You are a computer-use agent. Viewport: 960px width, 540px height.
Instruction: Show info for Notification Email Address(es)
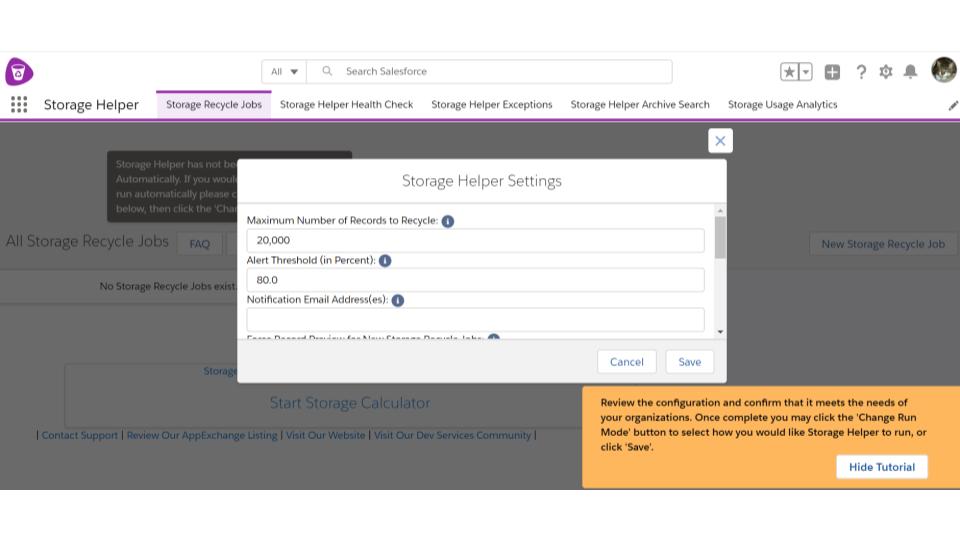tap(397, 300)
